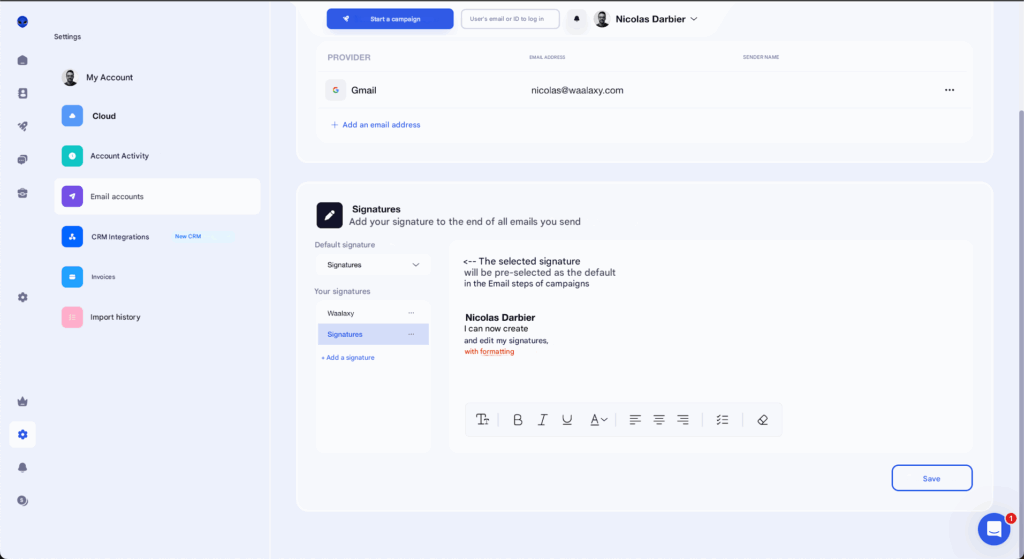Viewport: 1024px width, 559px height.
Task: Click the crown upgrade icon
Action: pyautogui.click(x=23, y=402)
